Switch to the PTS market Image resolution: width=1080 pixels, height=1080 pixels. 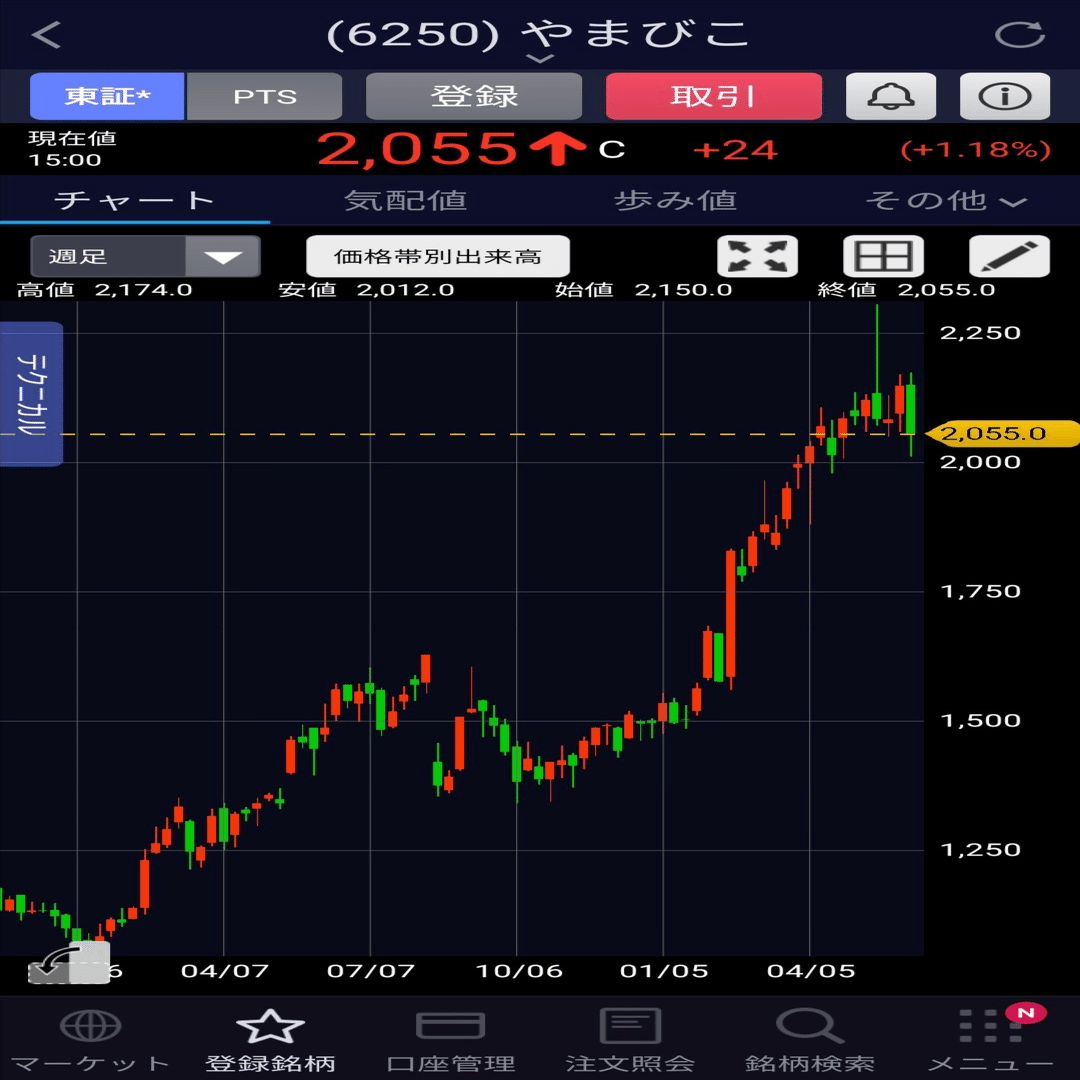pyautogui.click(x=264, y=96)
